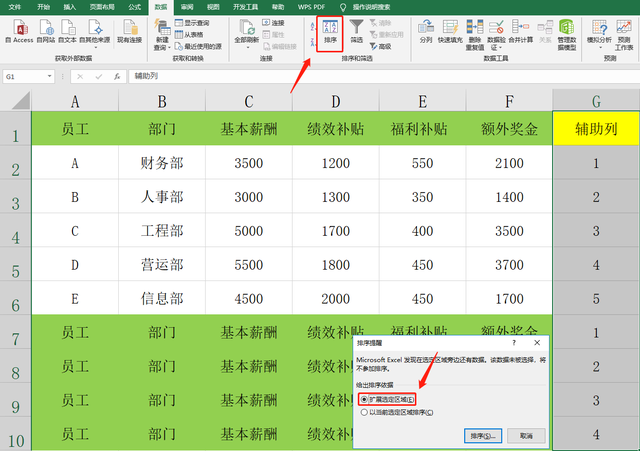This screenshot has height=451, width=640.
Task: Switch to the WPS PDF tab
Action: [311, 7]
